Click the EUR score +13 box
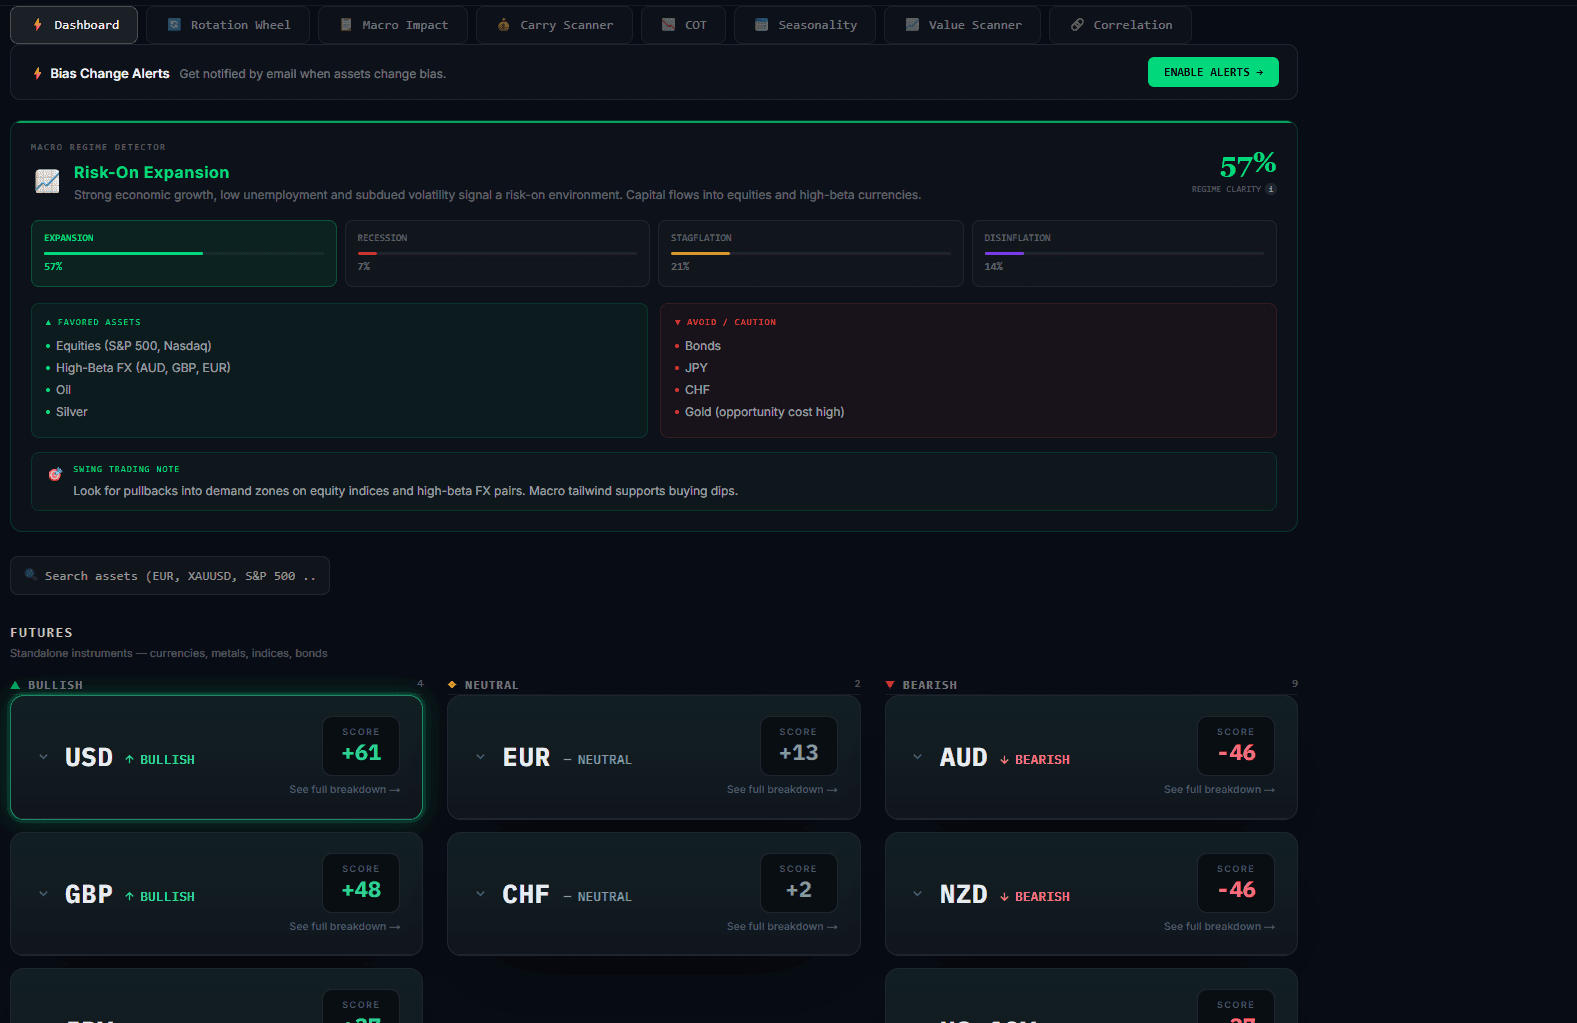 pos(798,746)
